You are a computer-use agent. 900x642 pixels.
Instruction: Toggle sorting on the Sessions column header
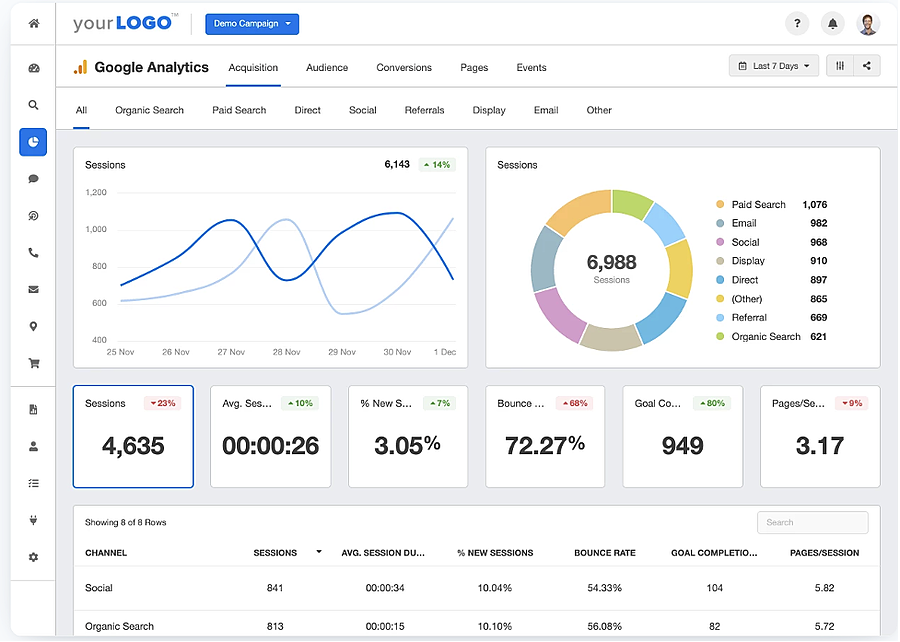[x=318, y=552]
